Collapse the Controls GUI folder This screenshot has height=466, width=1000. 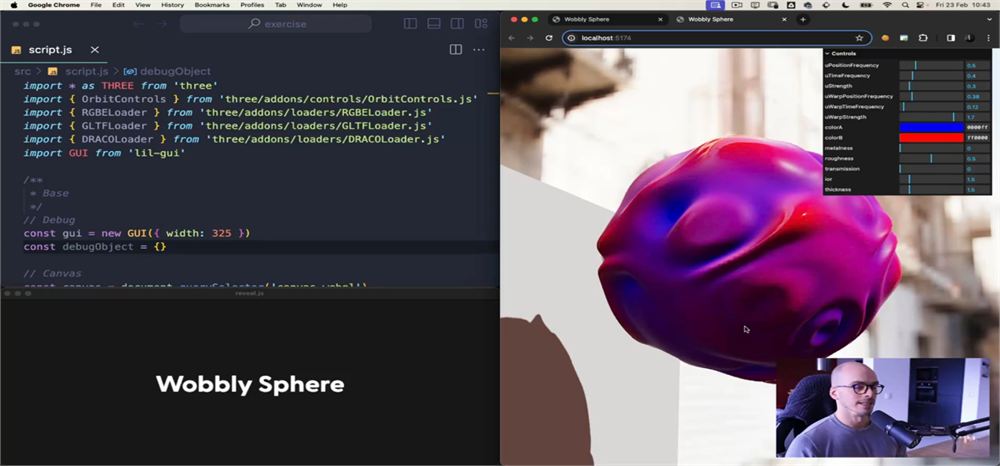pos(907,54)
